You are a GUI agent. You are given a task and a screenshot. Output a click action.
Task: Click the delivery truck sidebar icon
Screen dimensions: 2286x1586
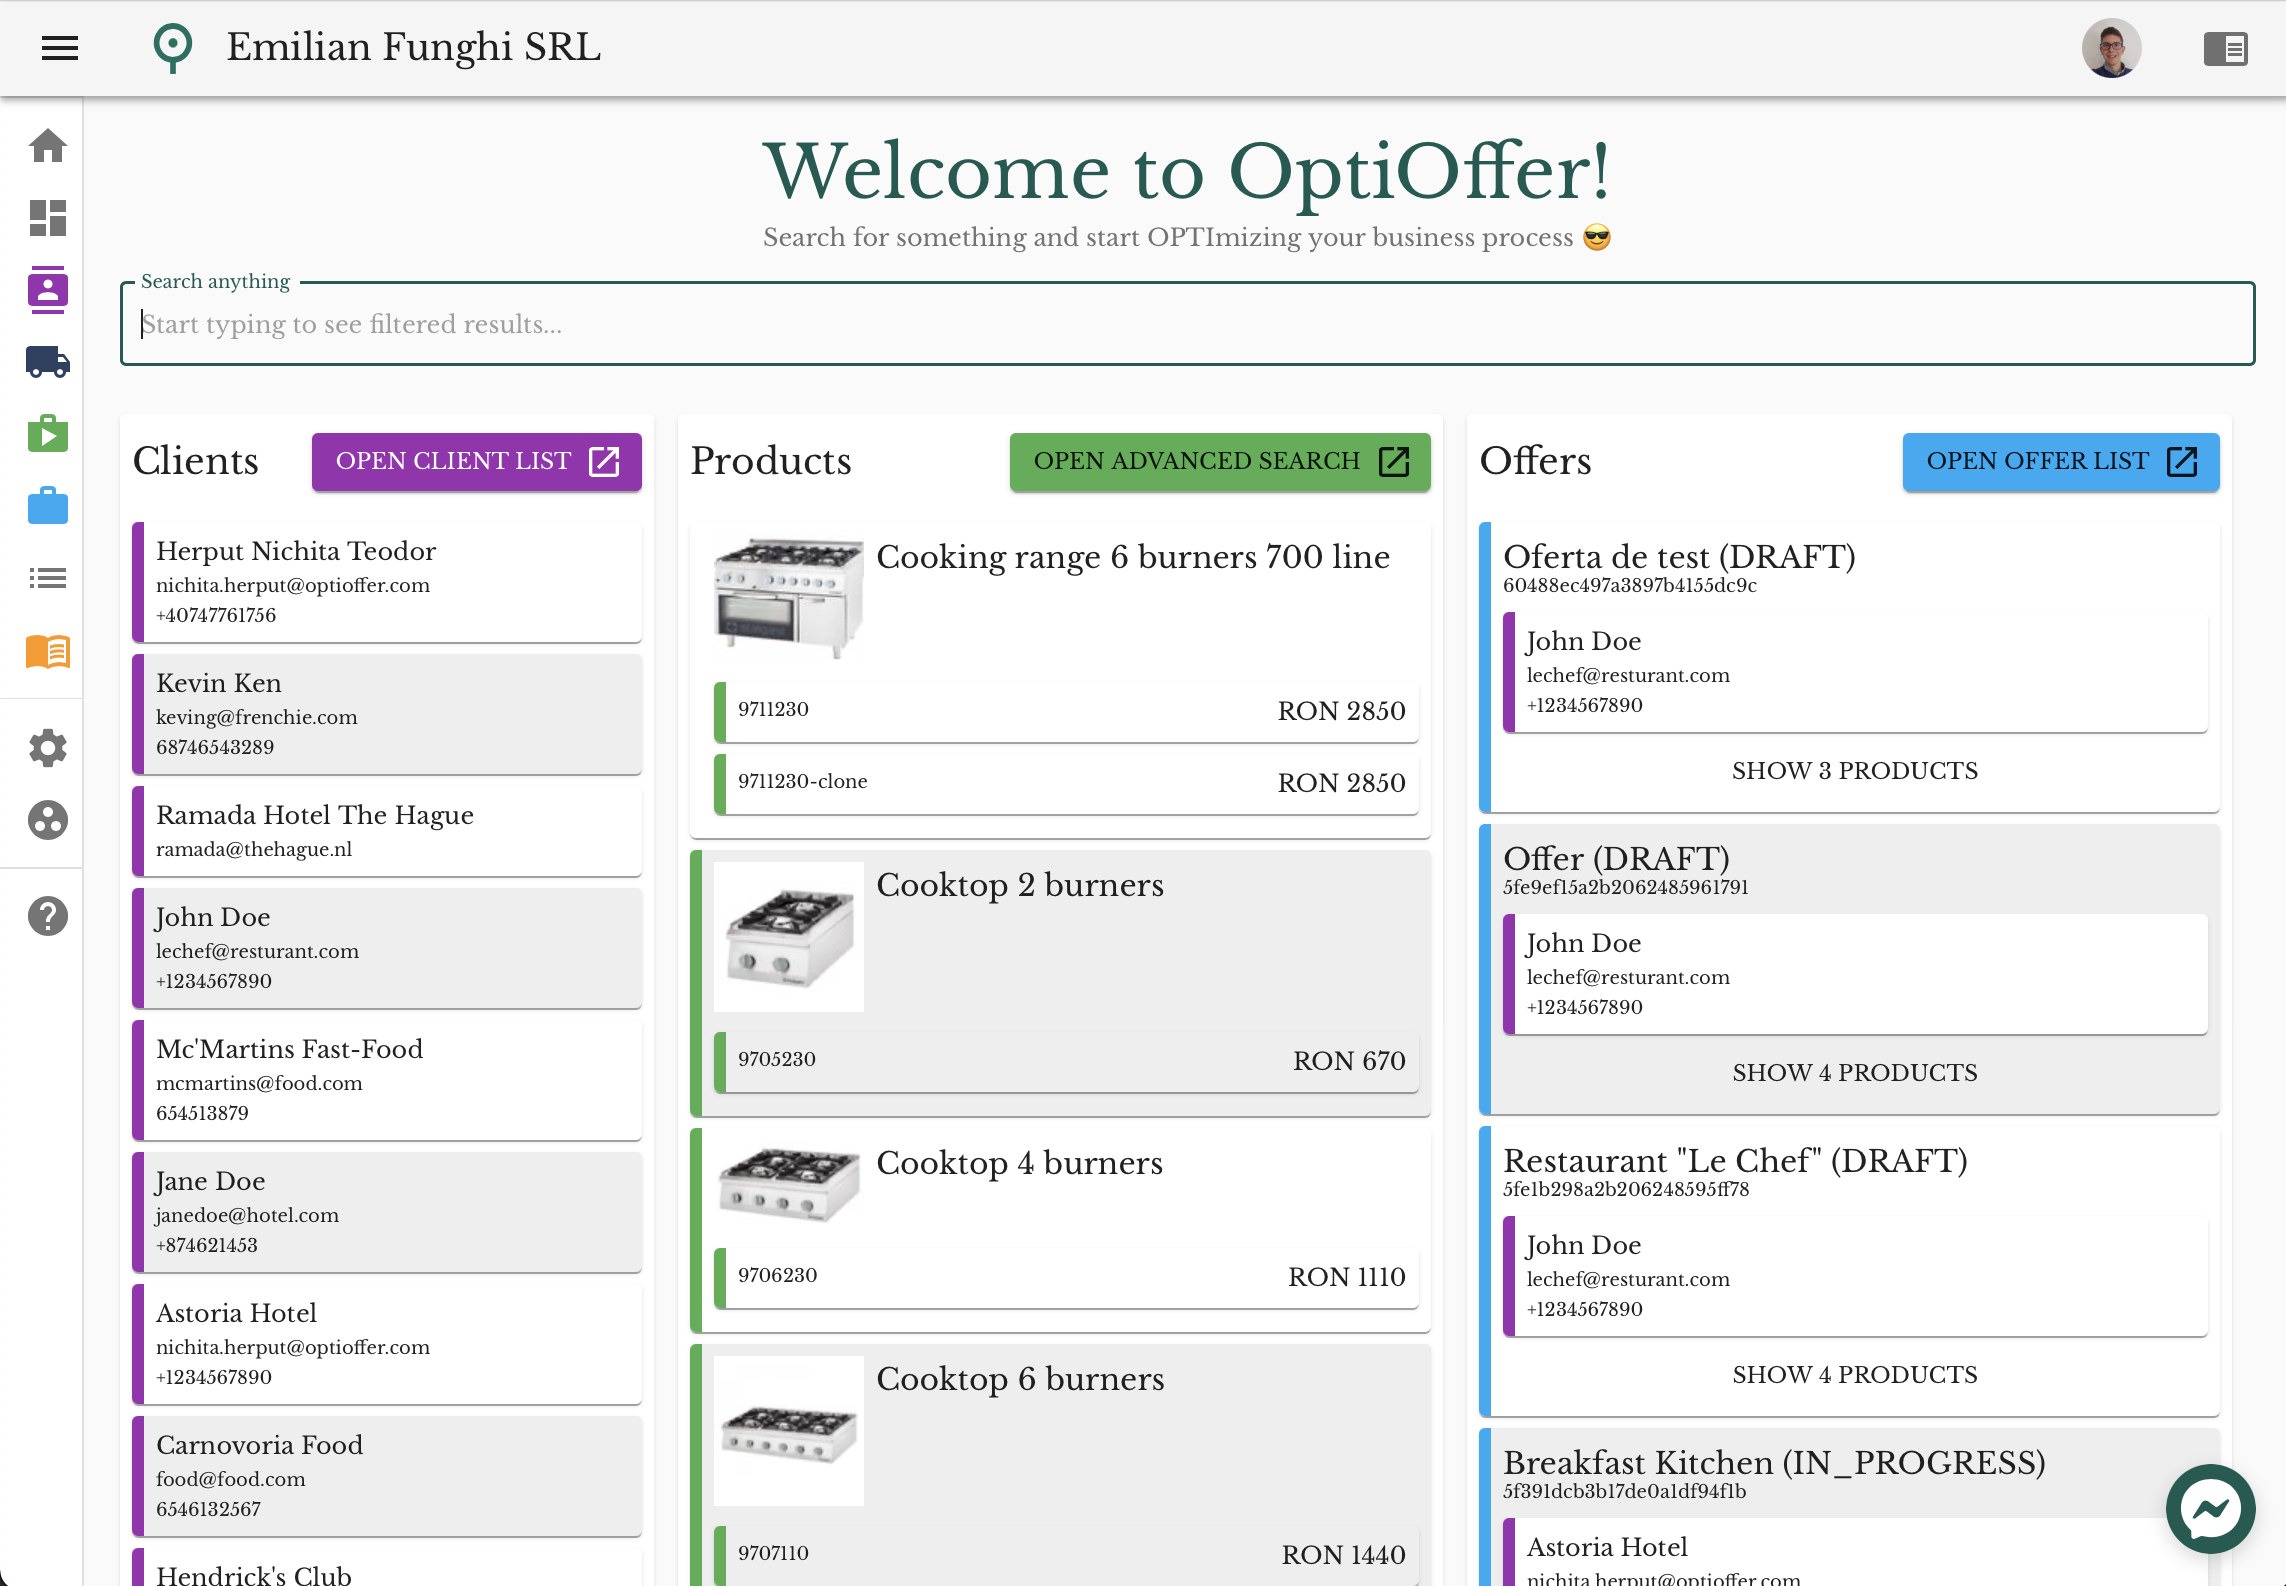tap(47, 362)
